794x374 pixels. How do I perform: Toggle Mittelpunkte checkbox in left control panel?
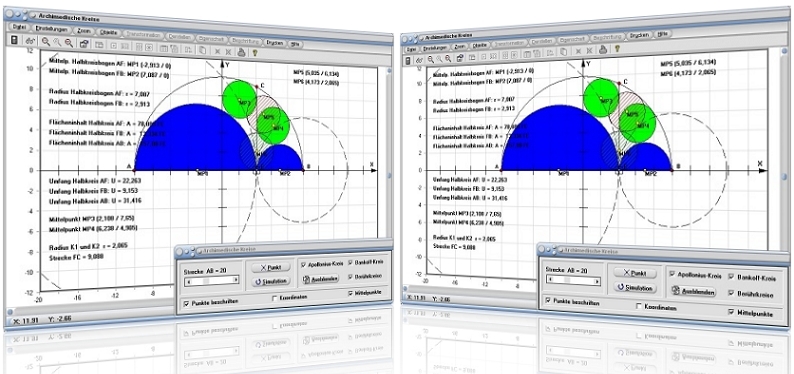350,293
